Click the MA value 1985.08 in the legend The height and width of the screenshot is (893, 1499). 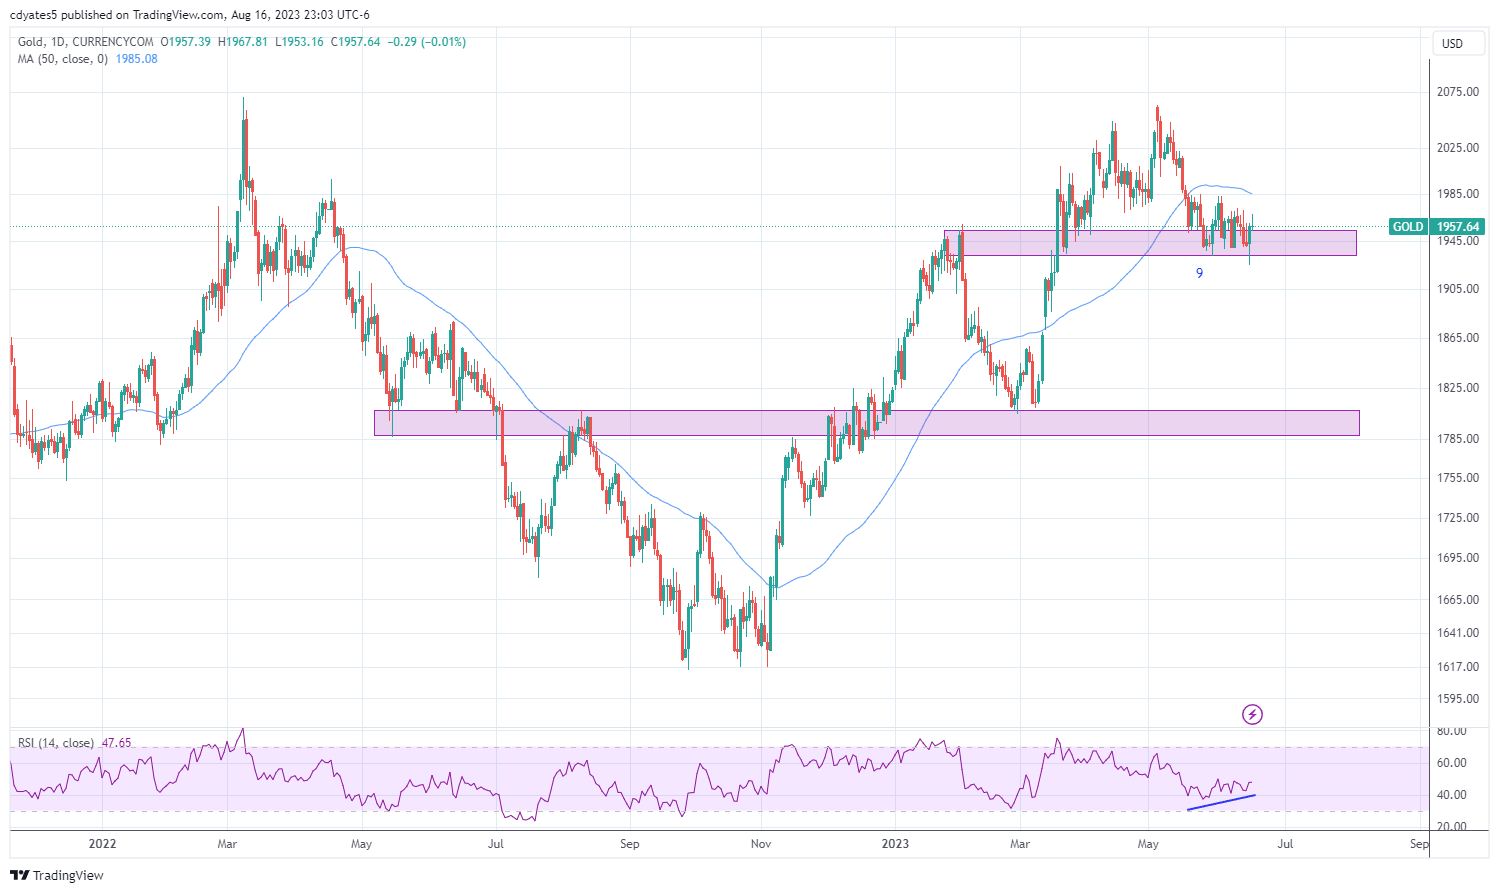(x=137, y=59)
